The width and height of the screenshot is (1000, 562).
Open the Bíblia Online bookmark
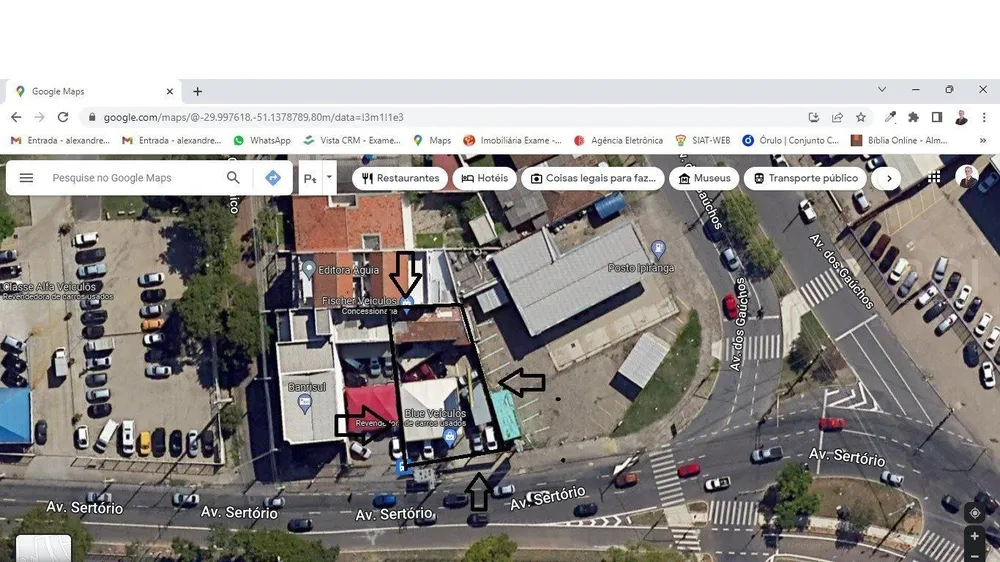pos(899,140)
